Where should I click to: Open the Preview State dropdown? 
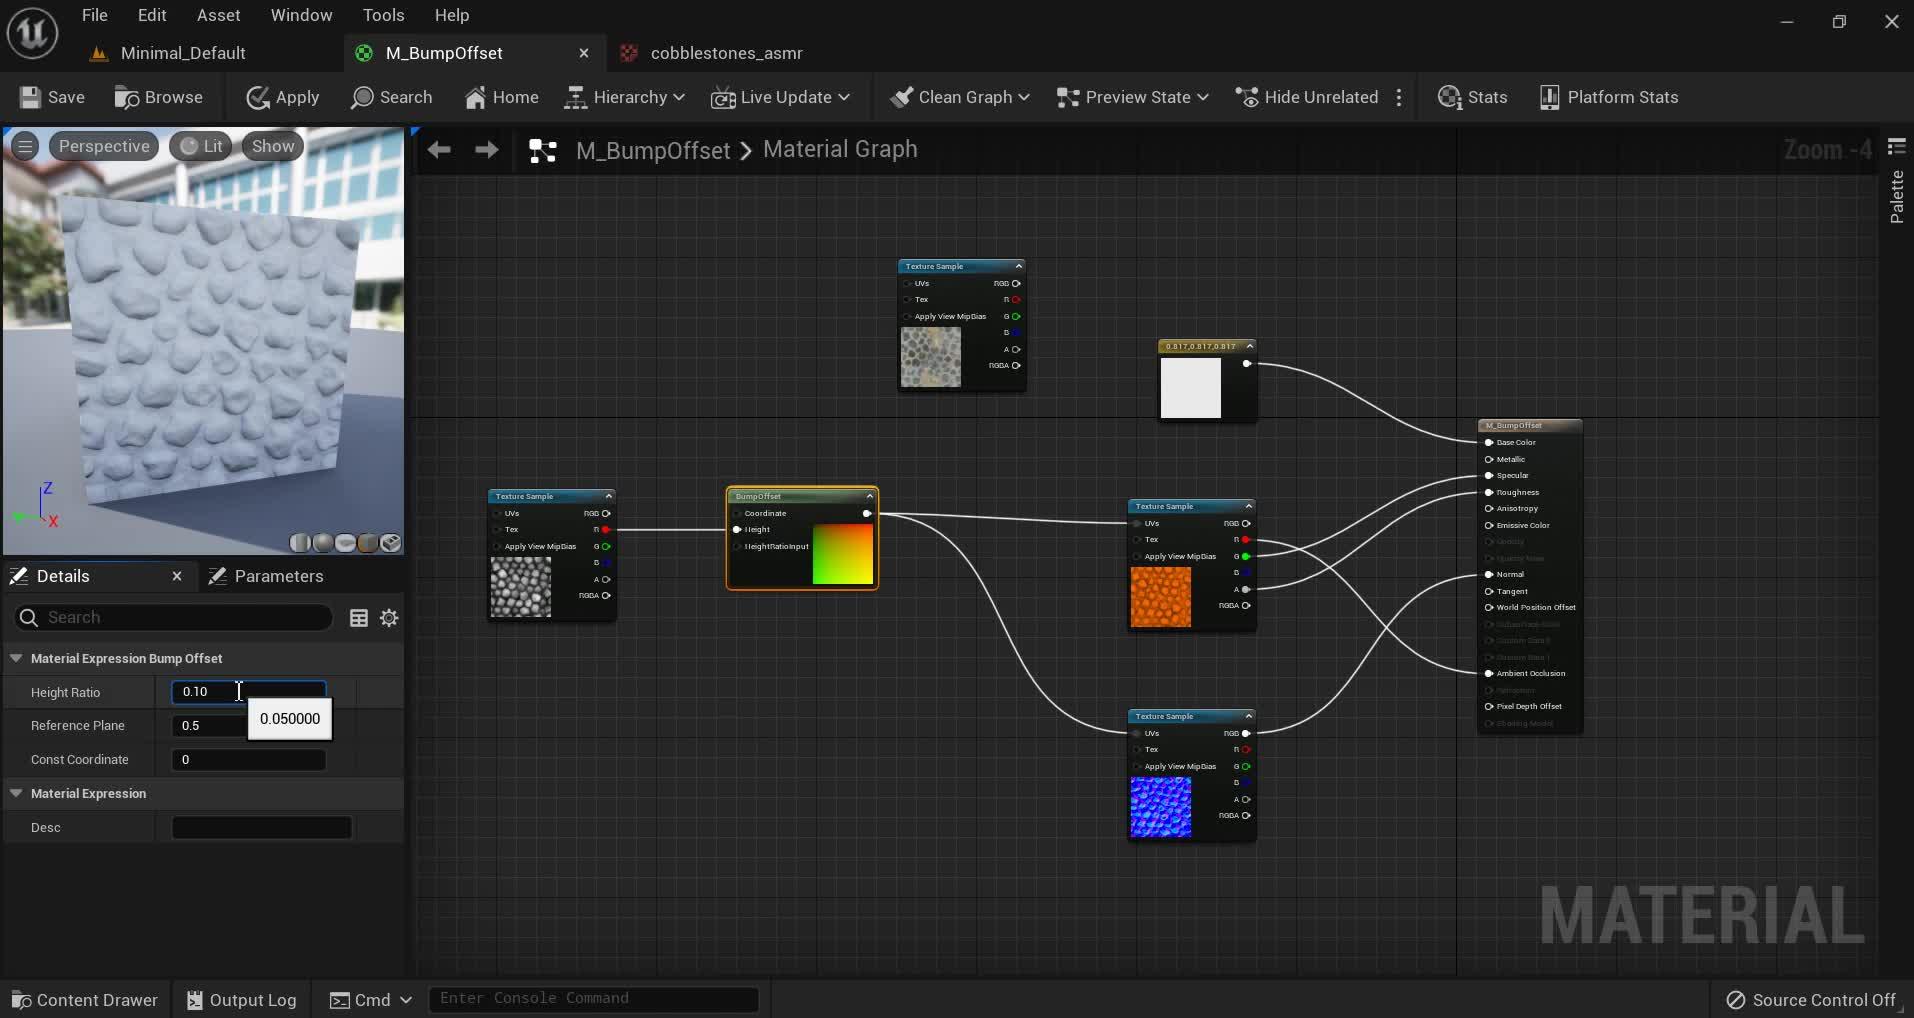(x=1131, y=97)
